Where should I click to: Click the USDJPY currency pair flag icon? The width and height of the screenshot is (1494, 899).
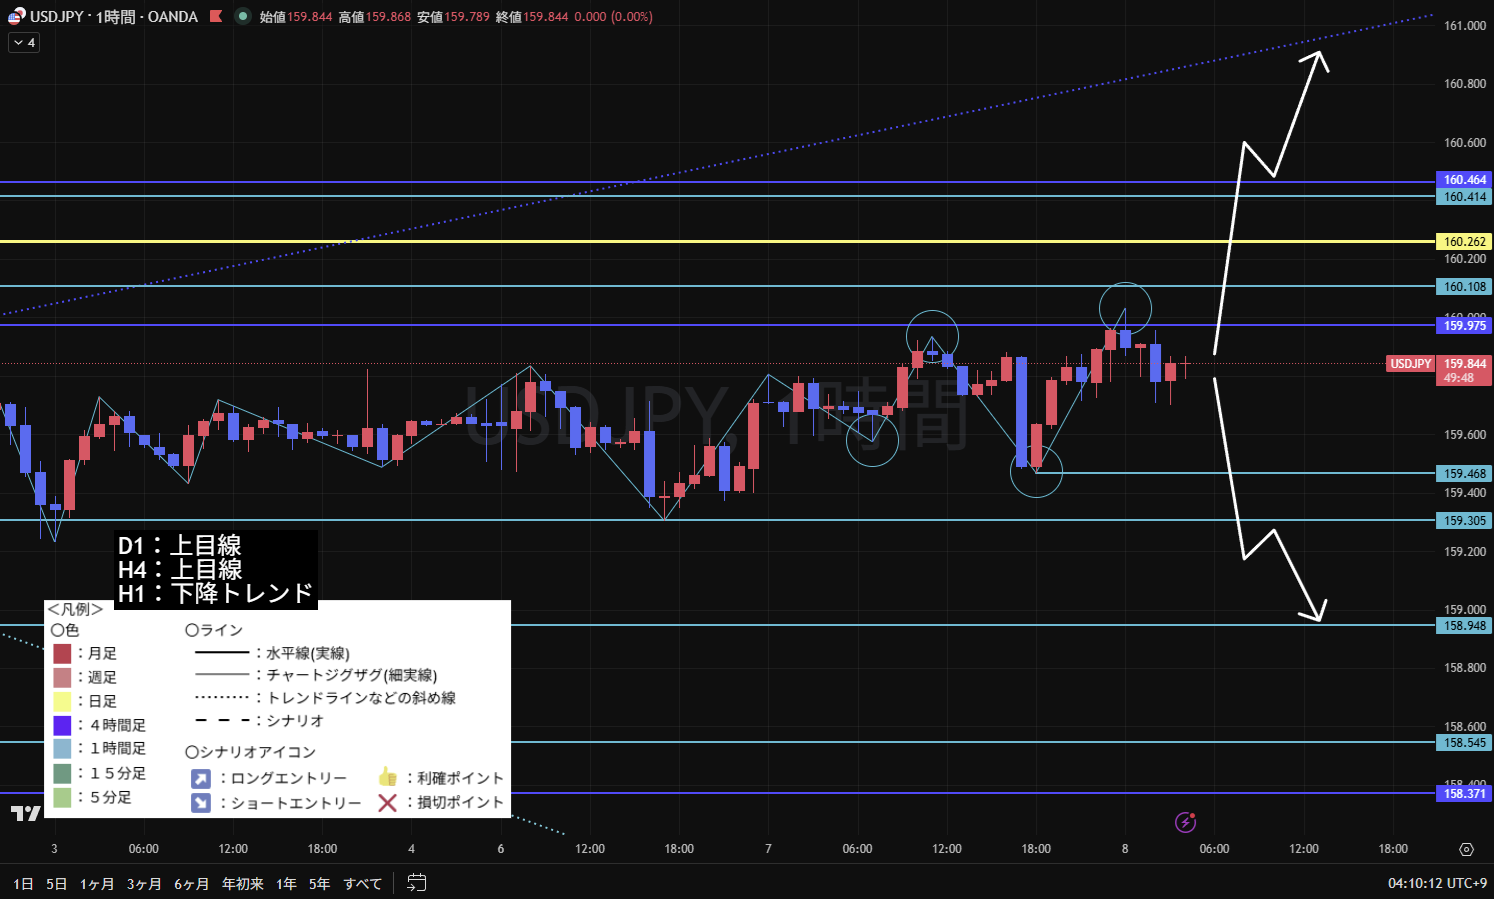[x=16, y=17]
